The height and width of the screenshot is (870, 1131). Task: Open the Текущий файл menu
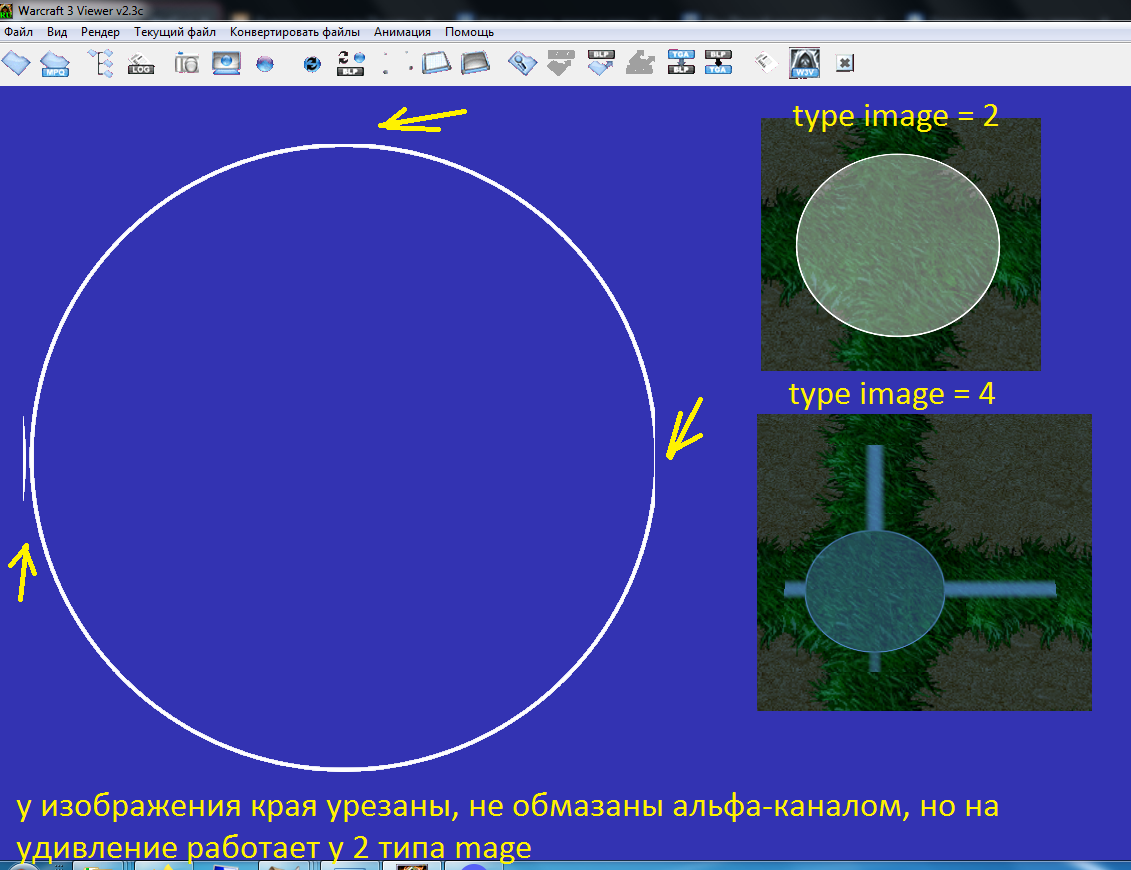(x=175, y=32)
